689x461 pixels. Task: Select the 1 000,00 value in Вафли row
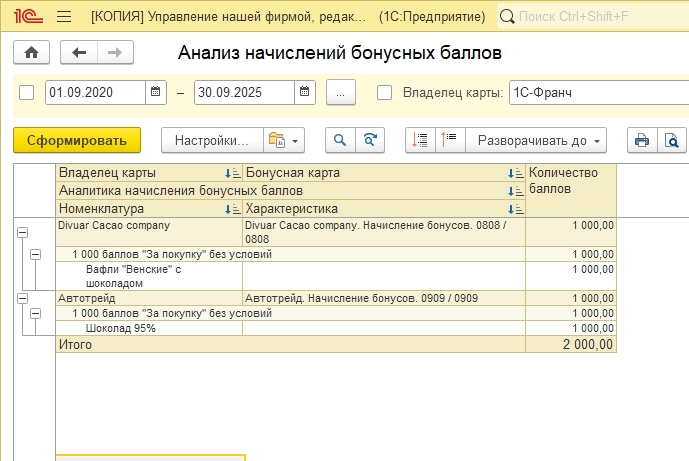[571, 276]
